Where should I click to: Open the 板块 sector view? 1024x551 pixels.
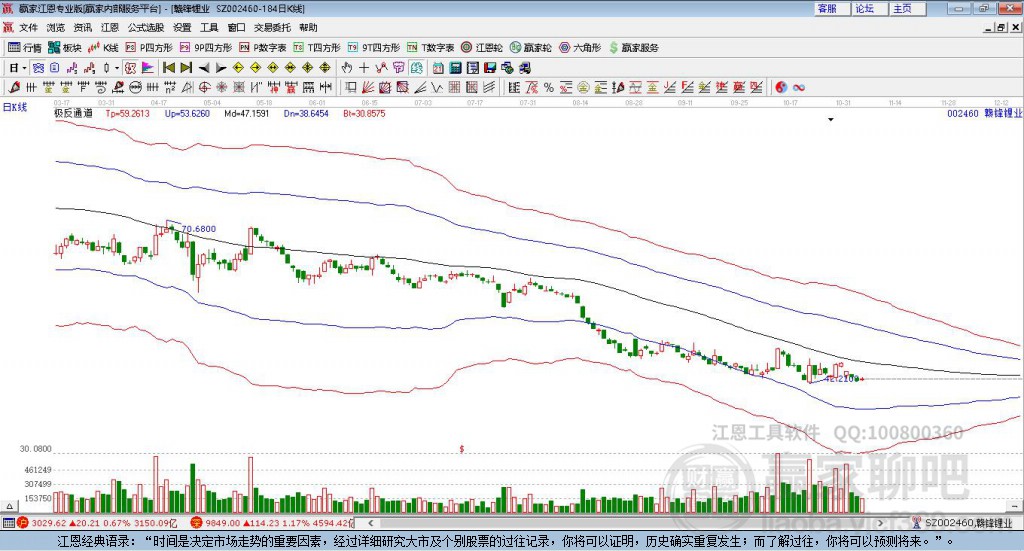pyautogui.click(x=65, y=48)
